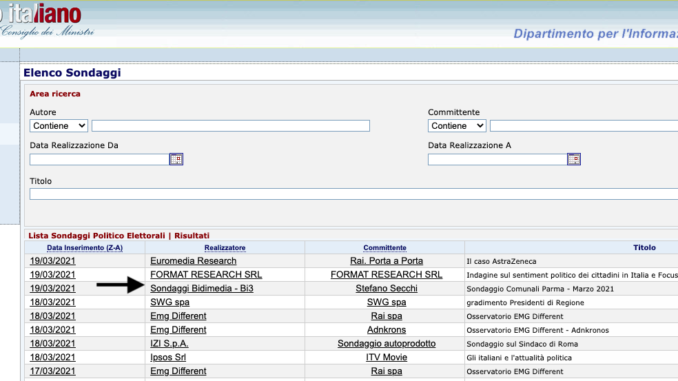This screenshot has height=381, width=678.
Task: Open the Ipsos Srl link
Action: (x=168, y=357)
